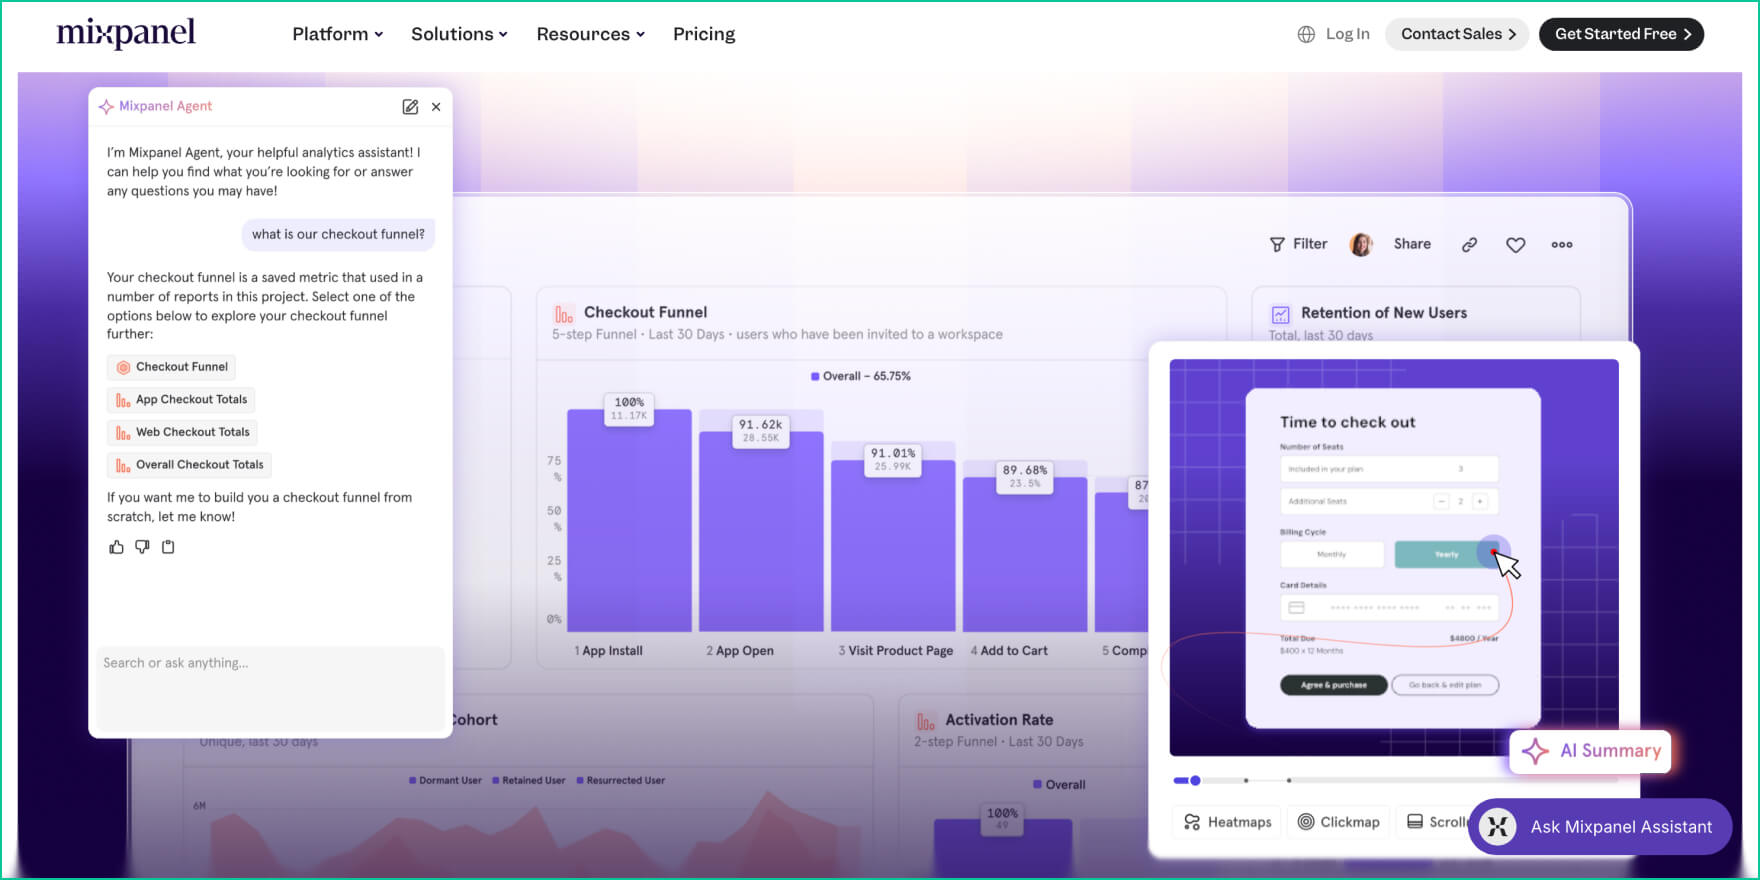Open the Activation Rate report title

tap(999, 720)
